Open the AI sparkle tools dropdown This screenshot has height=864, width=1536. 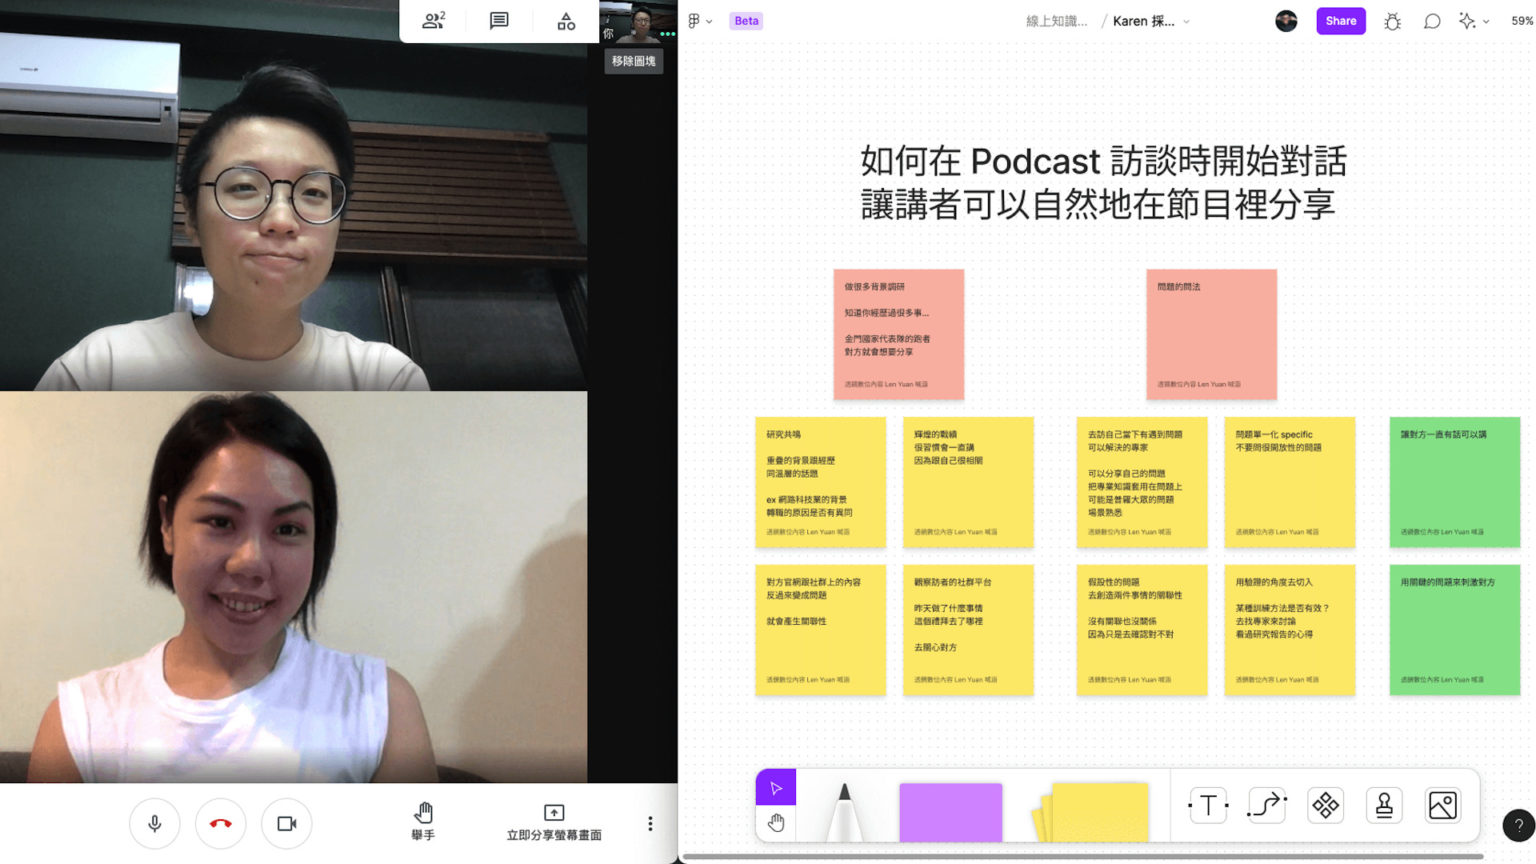1473,20
